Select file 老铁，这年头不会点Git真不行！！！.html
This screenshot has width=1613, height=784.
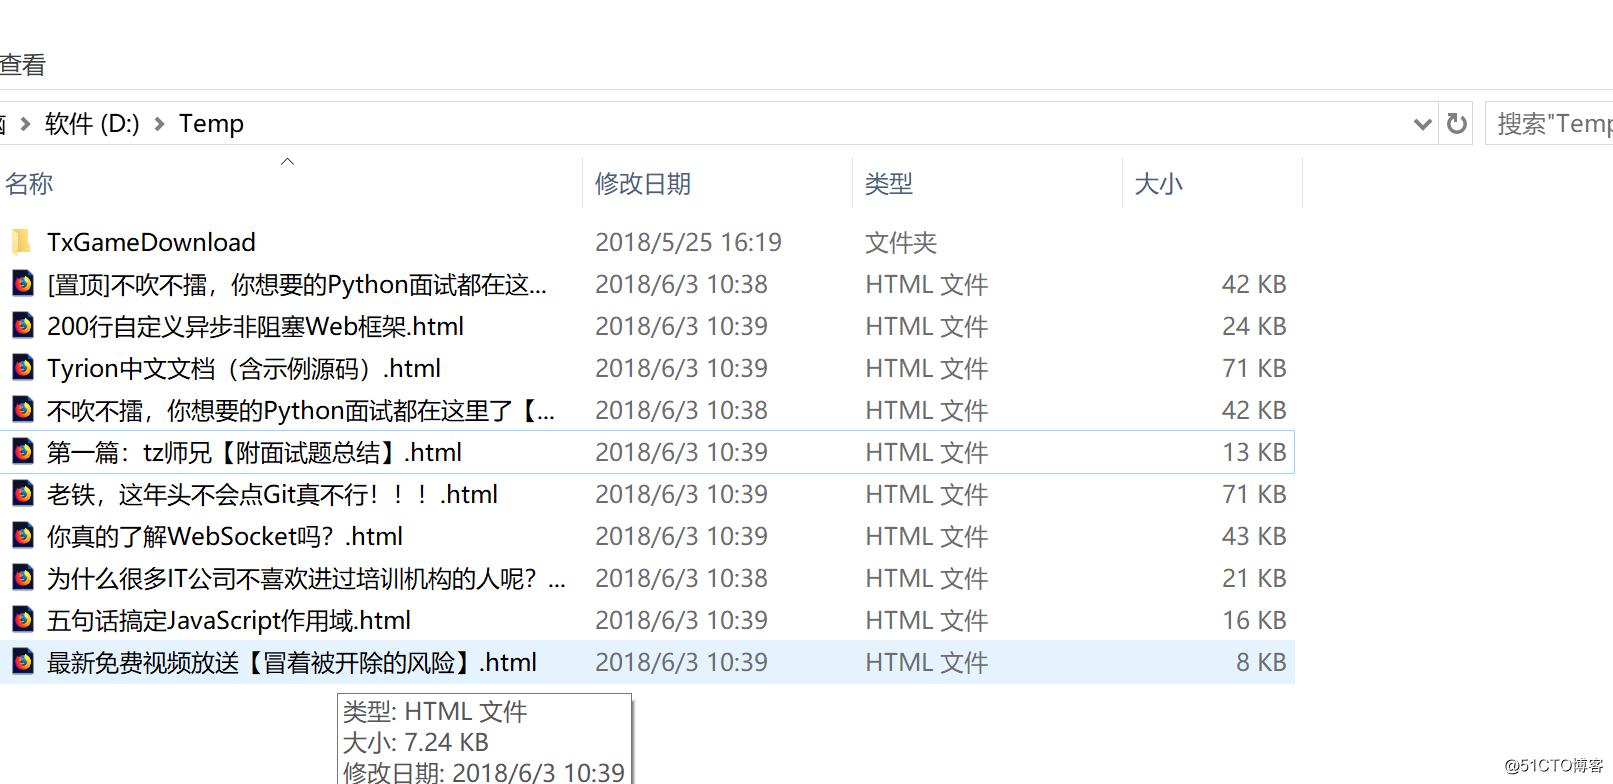pyautogui.click(x=272, y=495)
